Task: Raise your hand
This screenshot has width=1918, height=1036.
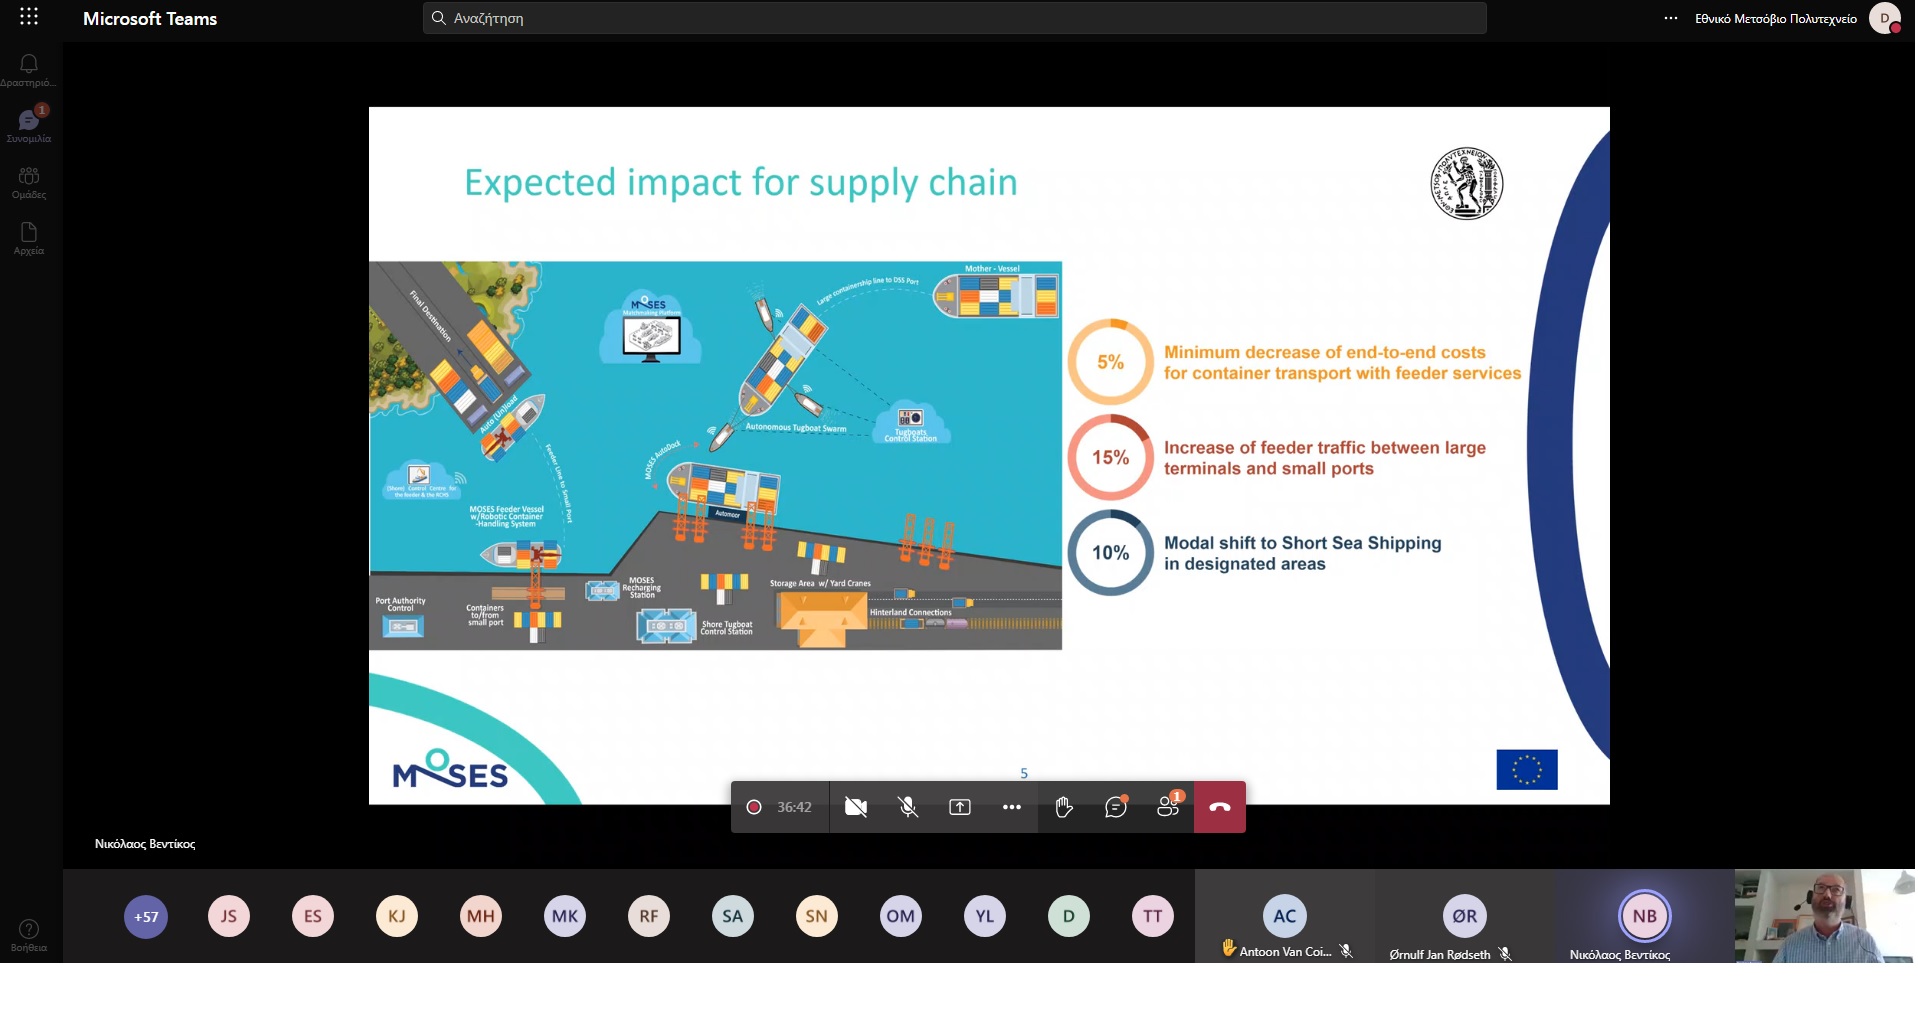Action: pyautogui.click(x=1064, y=807)
